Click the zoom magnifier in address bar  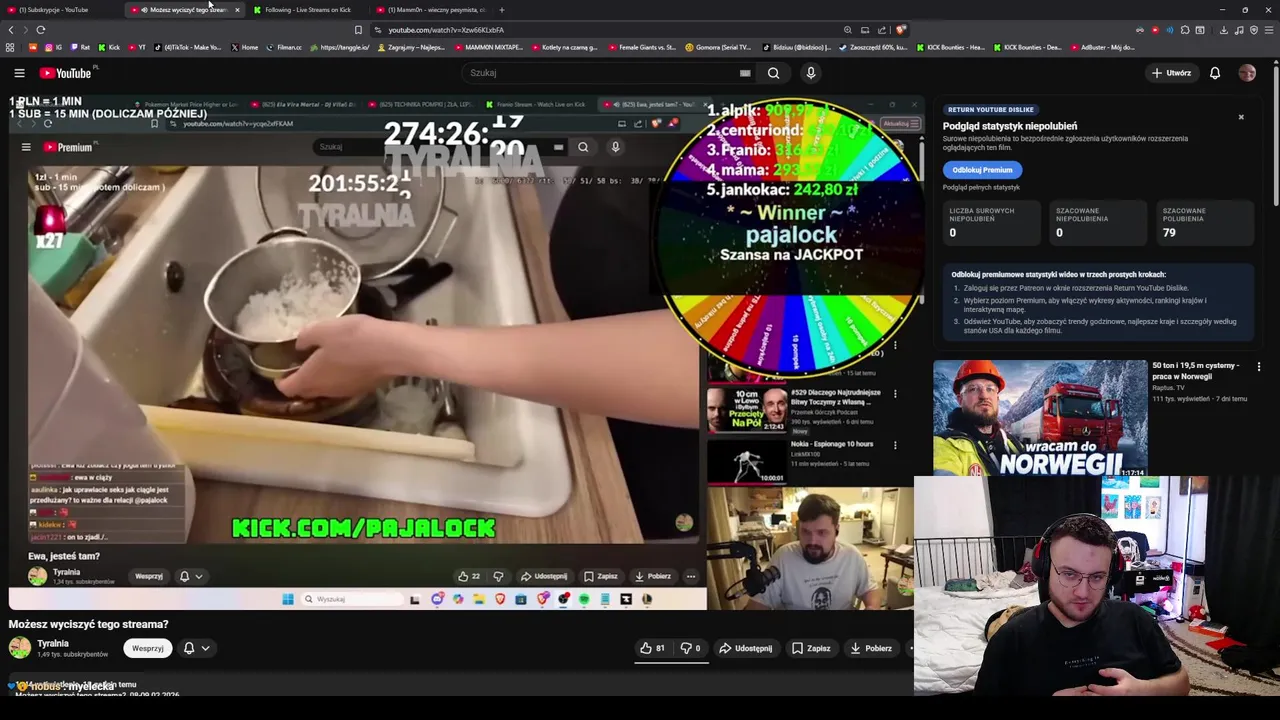(847, 30)
